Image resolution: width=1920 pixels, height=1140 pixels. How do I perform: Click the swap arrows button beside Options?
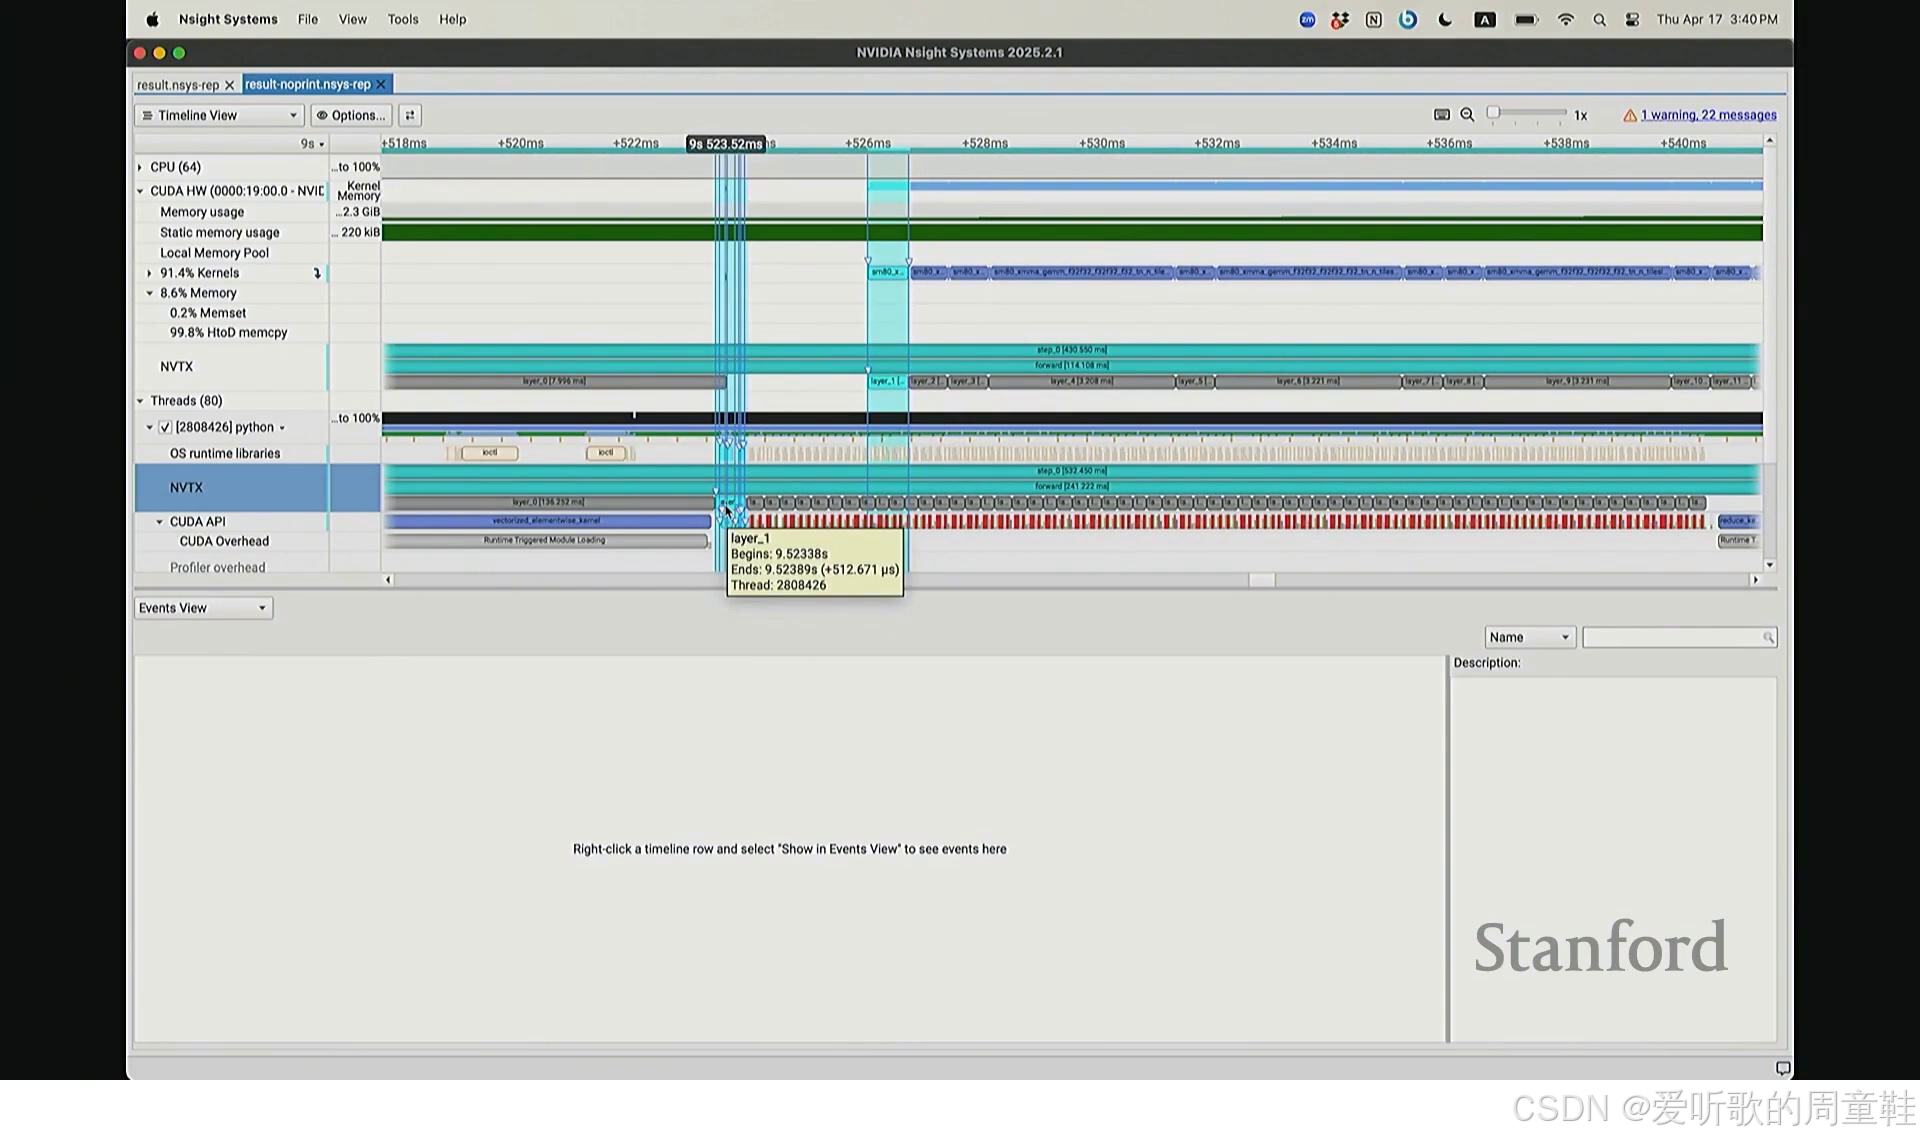[410, 115]
